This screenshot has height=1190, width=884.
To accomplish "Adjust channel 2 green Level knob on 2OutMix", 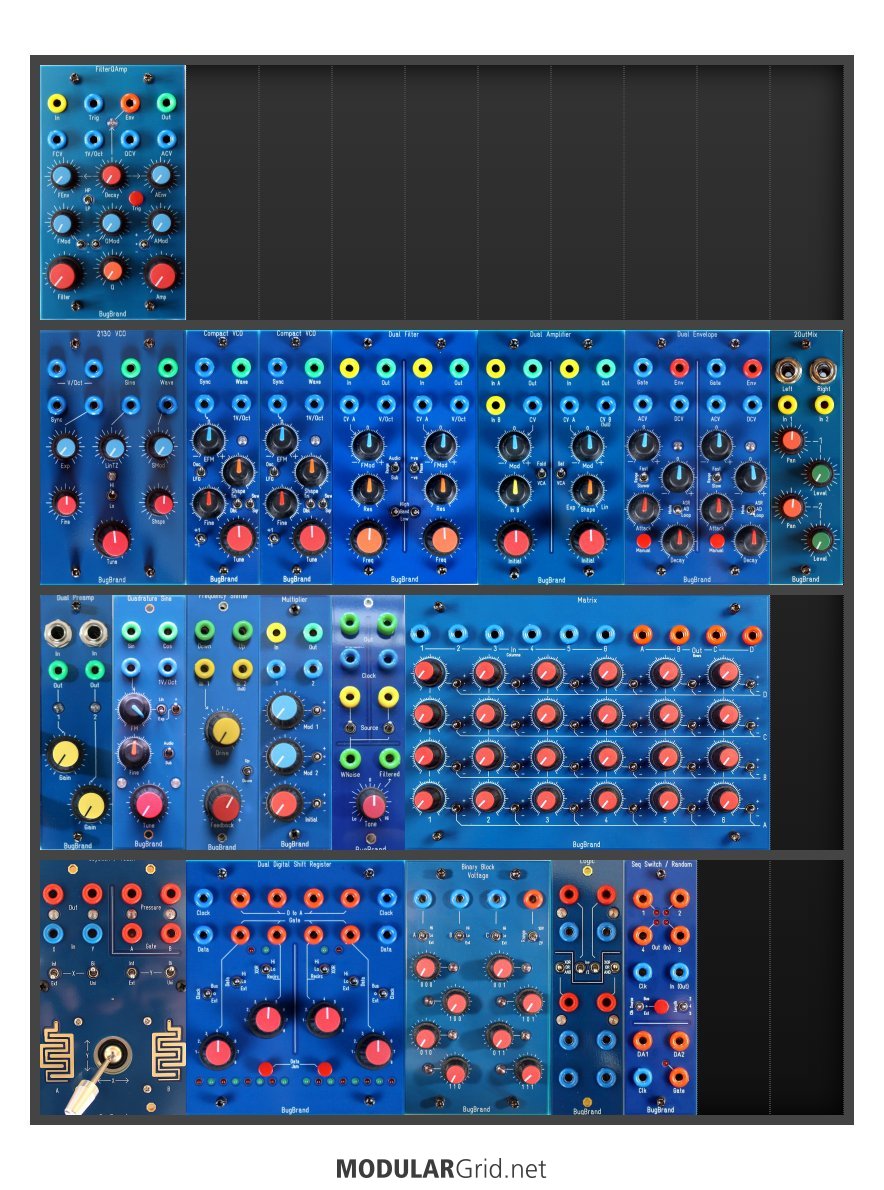I will pyautogui.click(x=820, y=541).
